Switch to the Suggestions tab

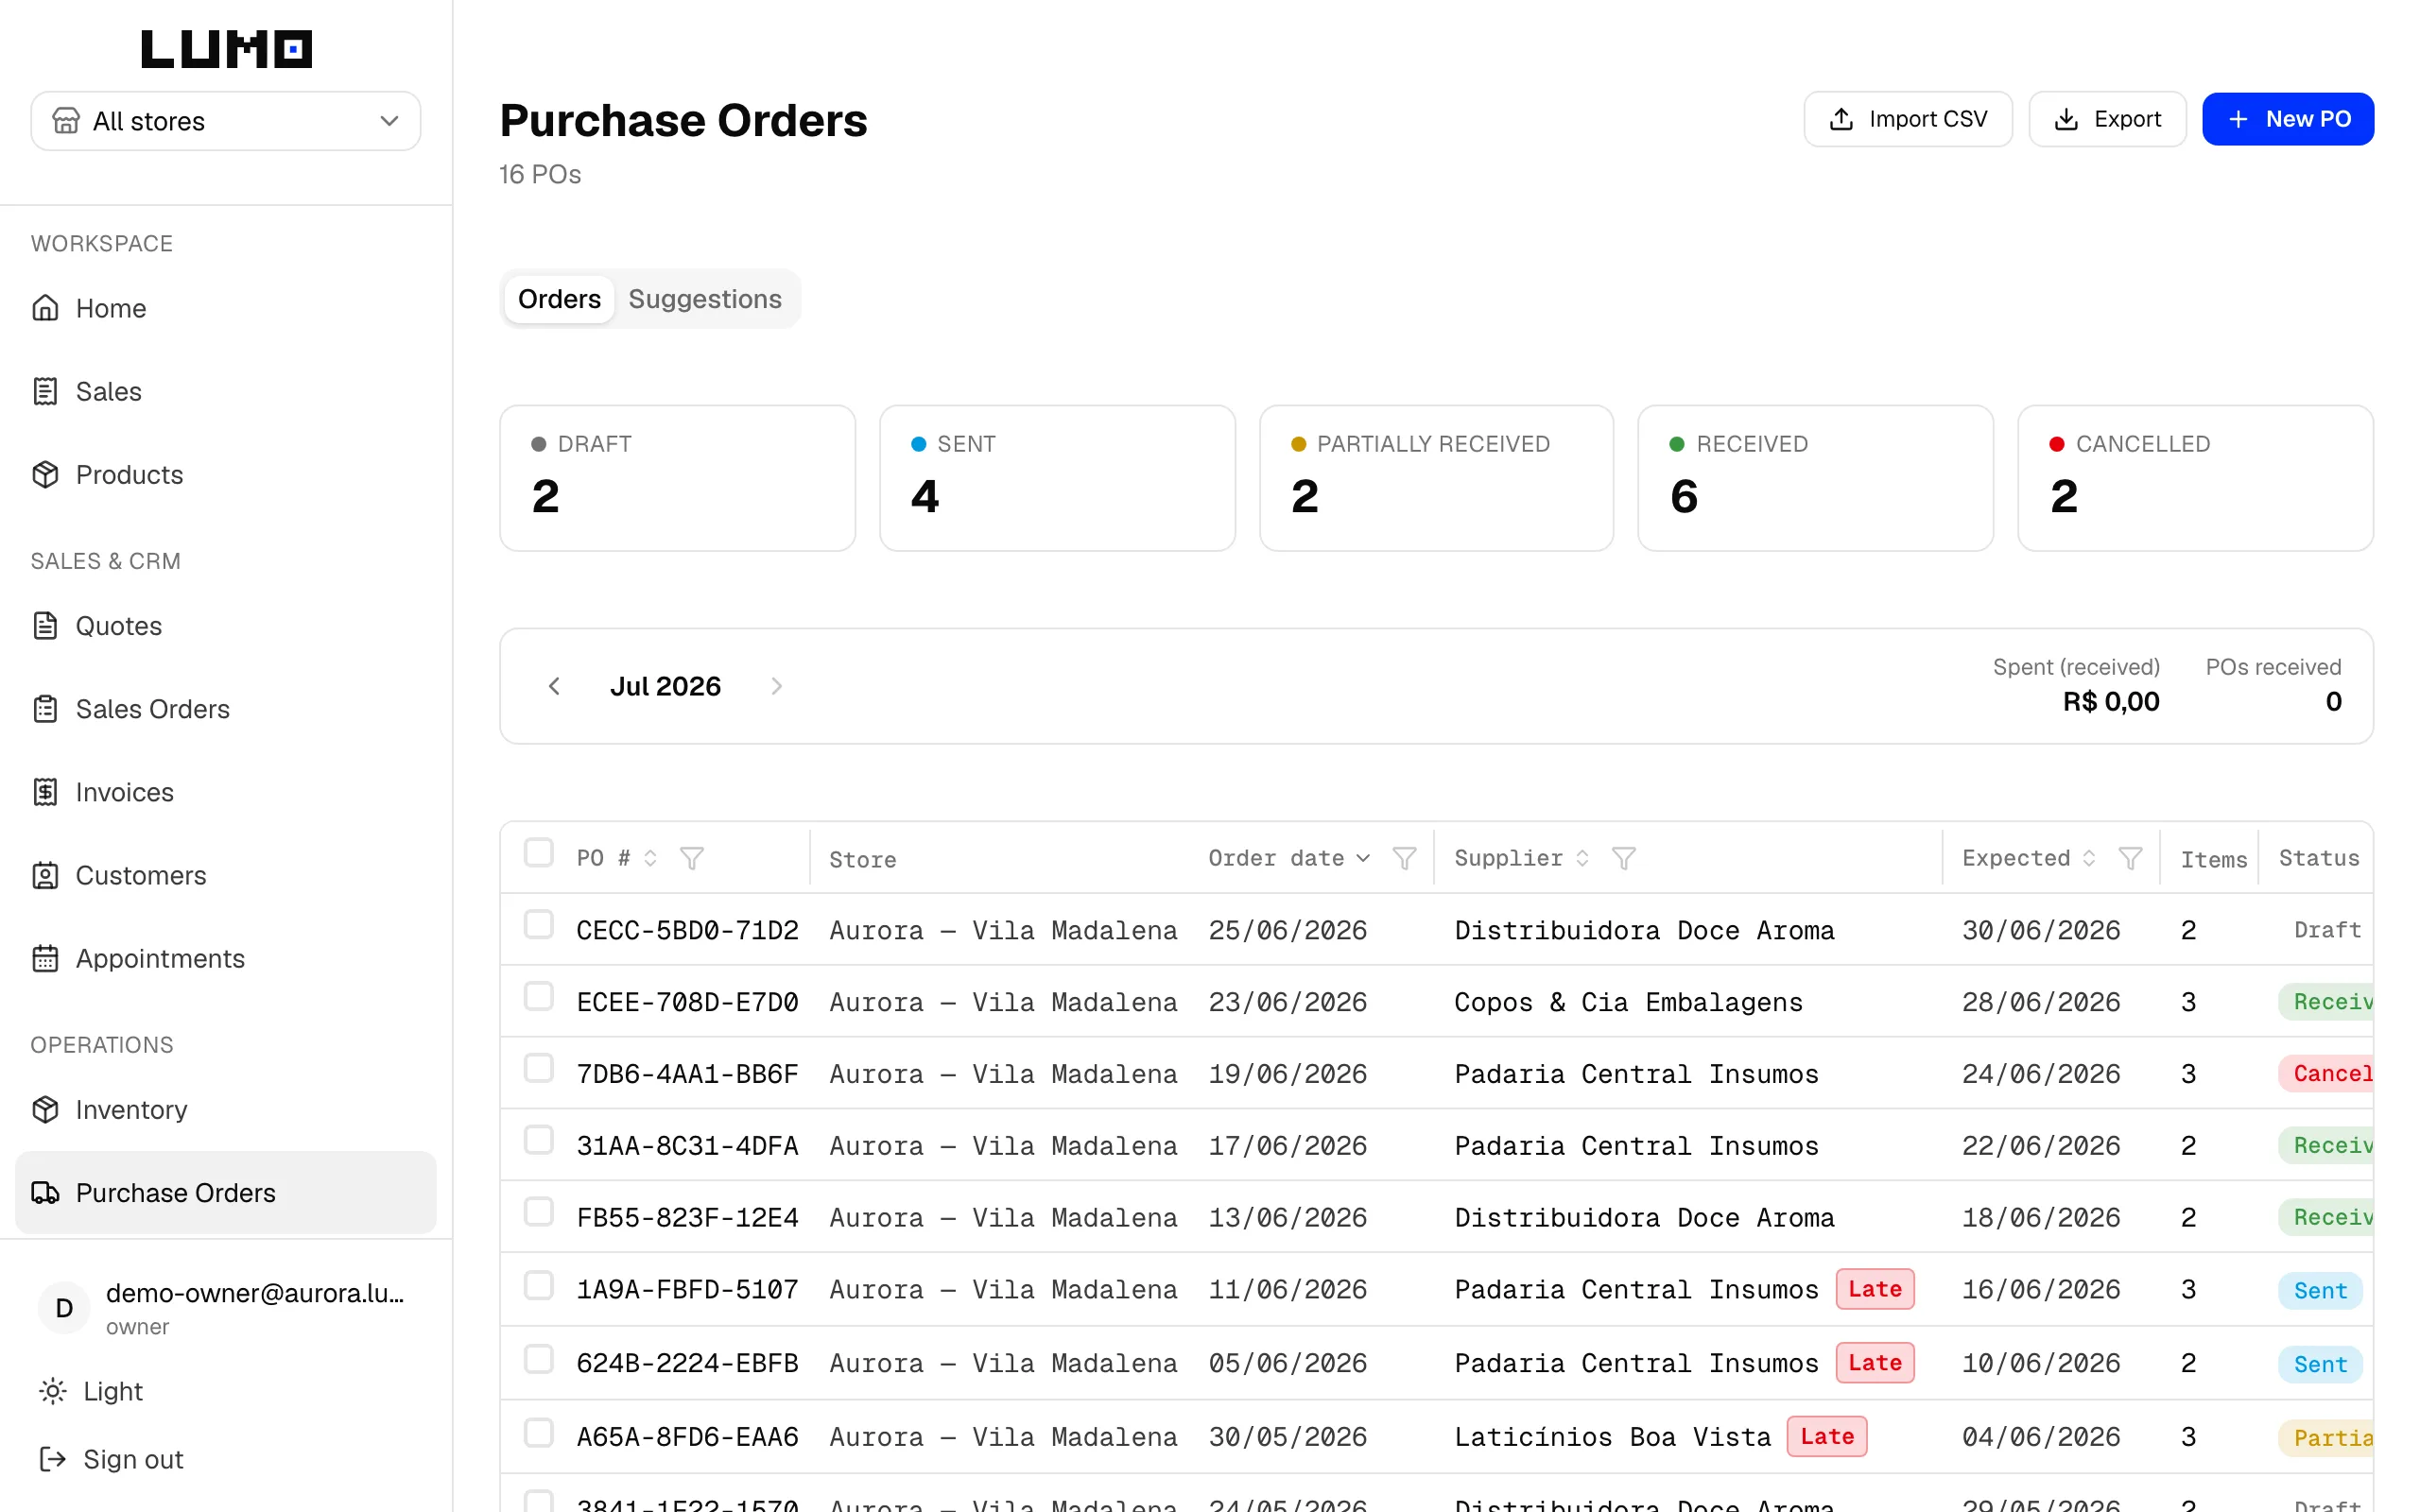[x=705, y=299]
